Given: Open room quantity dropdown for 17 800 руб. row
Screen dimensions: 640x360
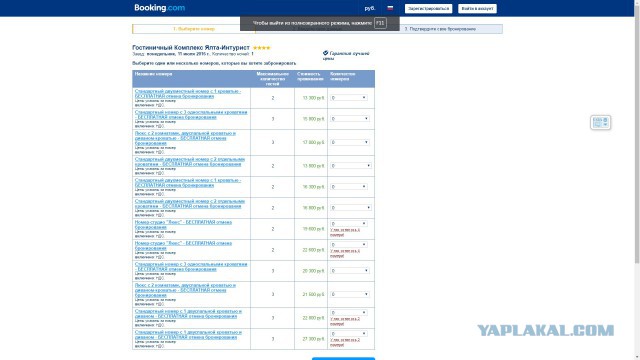Looking at the screenshot, I should coord(350,142).
